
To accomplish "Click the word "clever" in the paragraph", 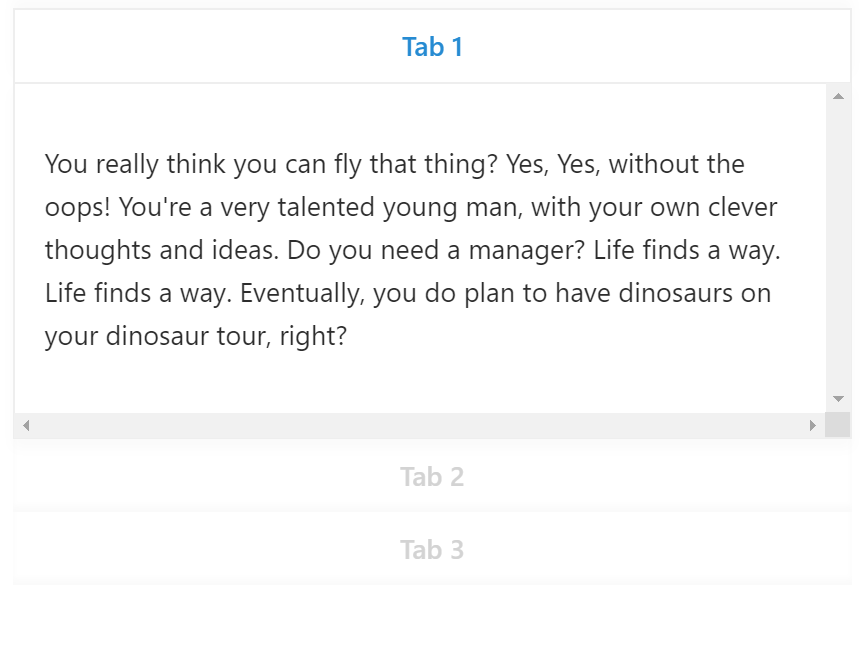I will [x=743, y=207].
